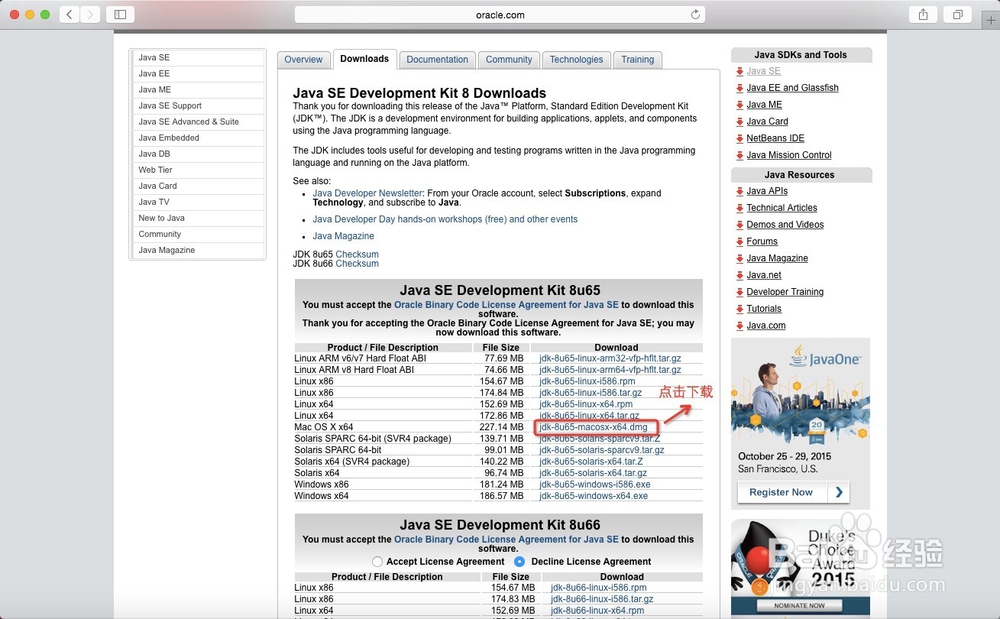The width and height of the screenshot is (1000, 619).
Task: Open the Java.net resource link
Action: [x=764, y=275]
